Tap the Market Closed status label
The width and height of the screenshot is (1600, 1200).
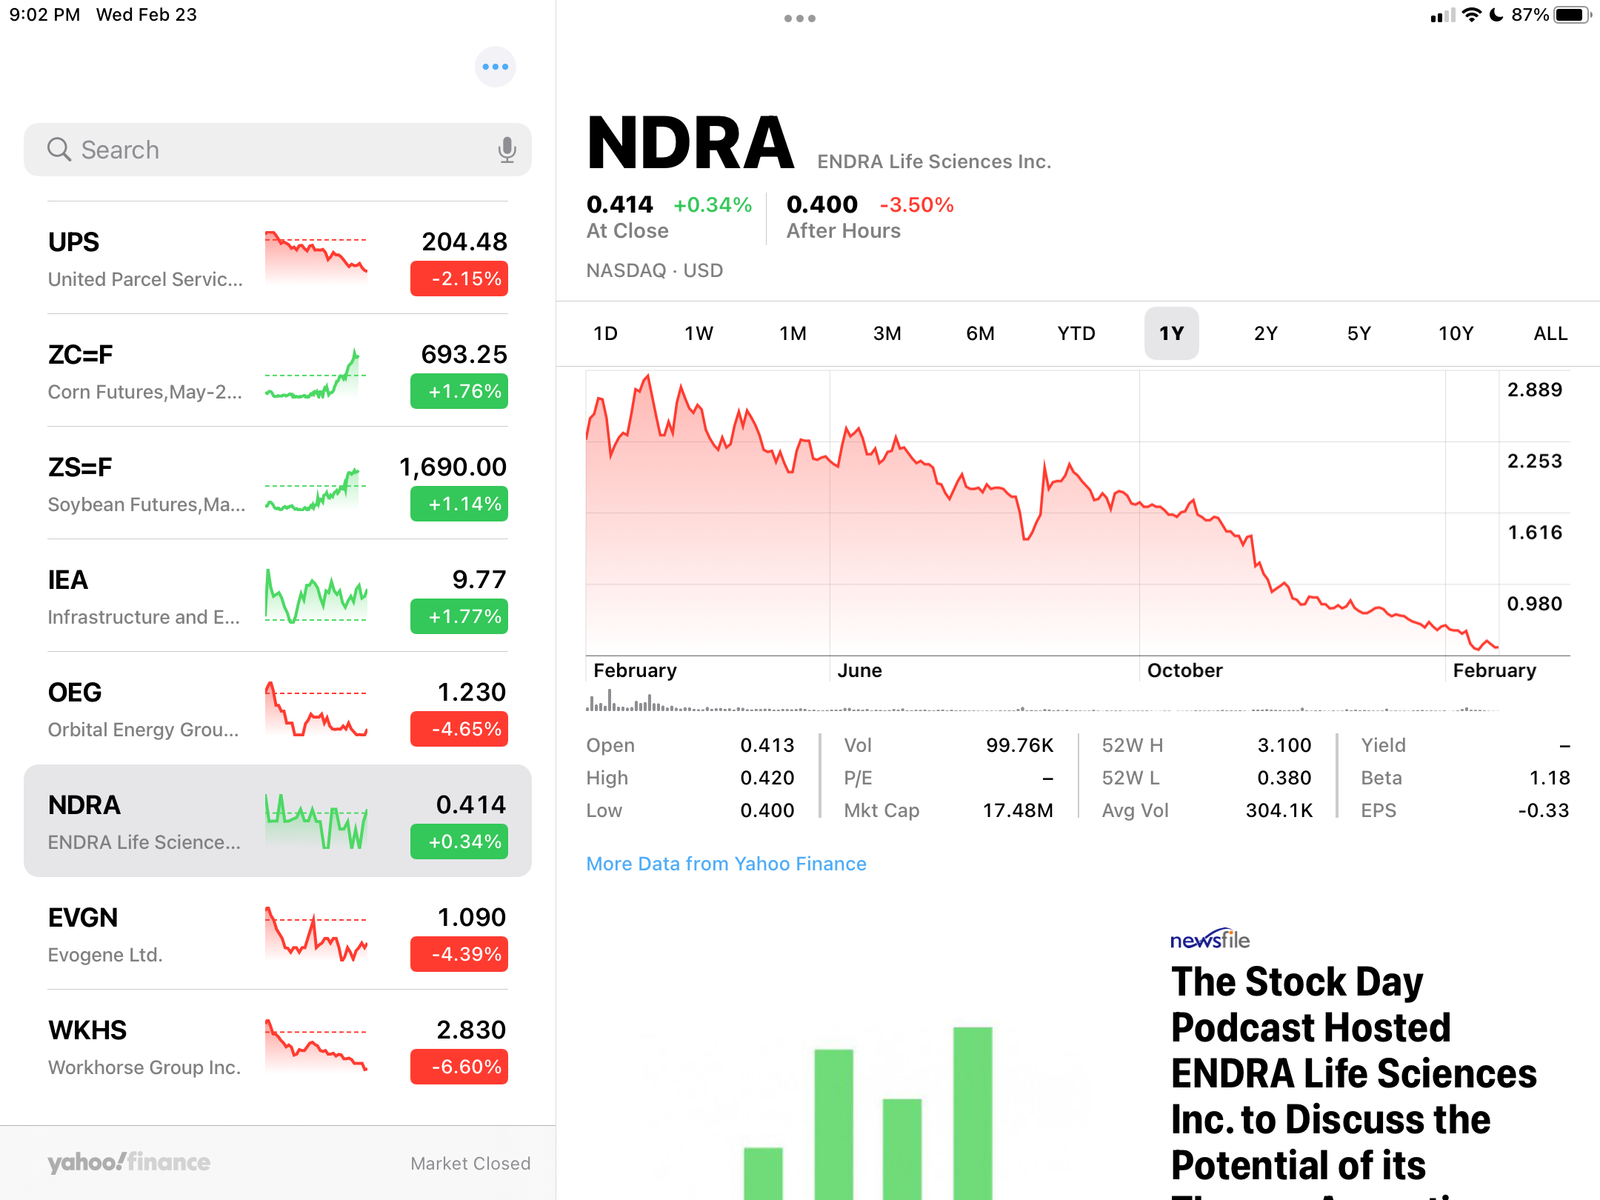tap(470, 1163)
